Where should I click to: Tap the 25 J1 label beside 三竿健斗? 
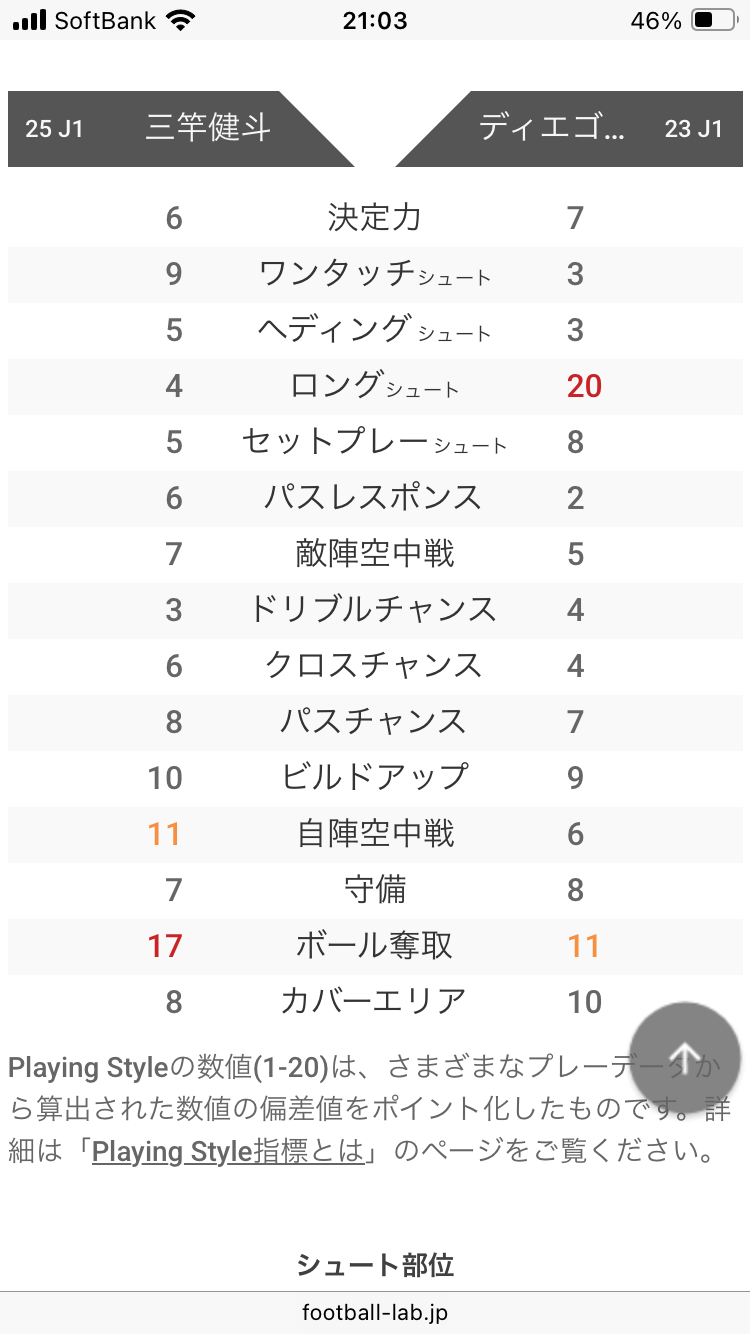click(x=54, y=129)
